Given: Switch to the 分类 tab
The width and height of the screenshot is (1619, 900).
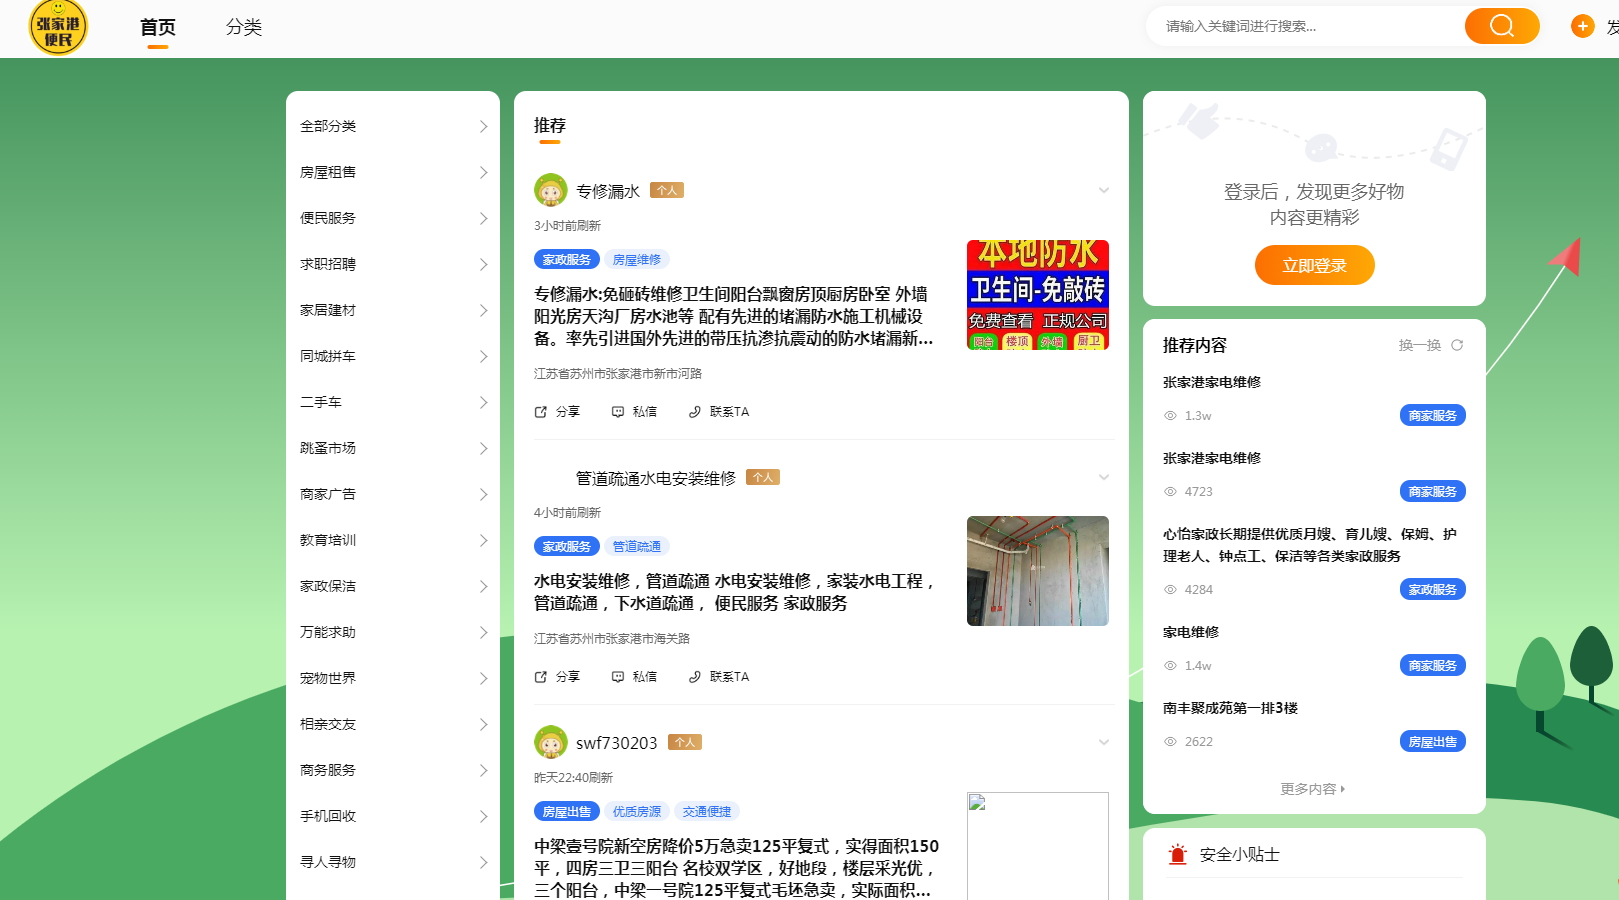Looking at the screenshot, I should pos(243,27).
